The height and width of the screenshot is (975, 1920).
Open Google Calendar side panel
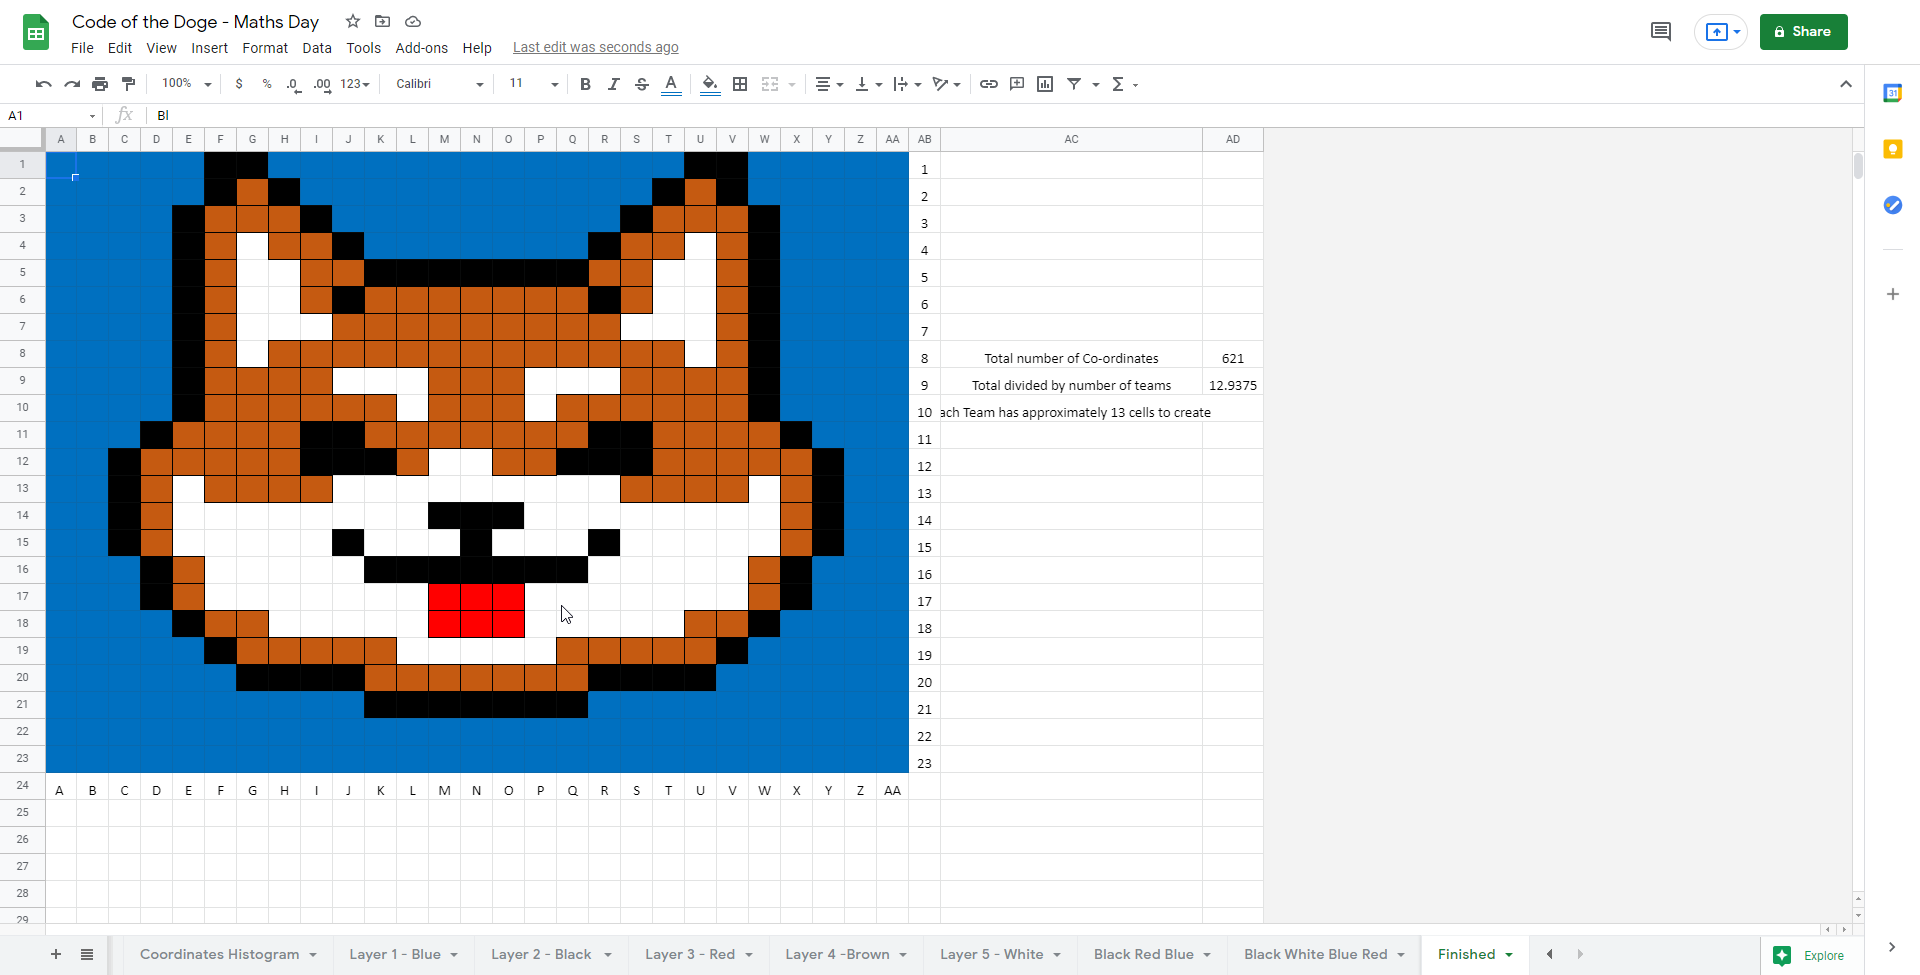coord(1892,93)
